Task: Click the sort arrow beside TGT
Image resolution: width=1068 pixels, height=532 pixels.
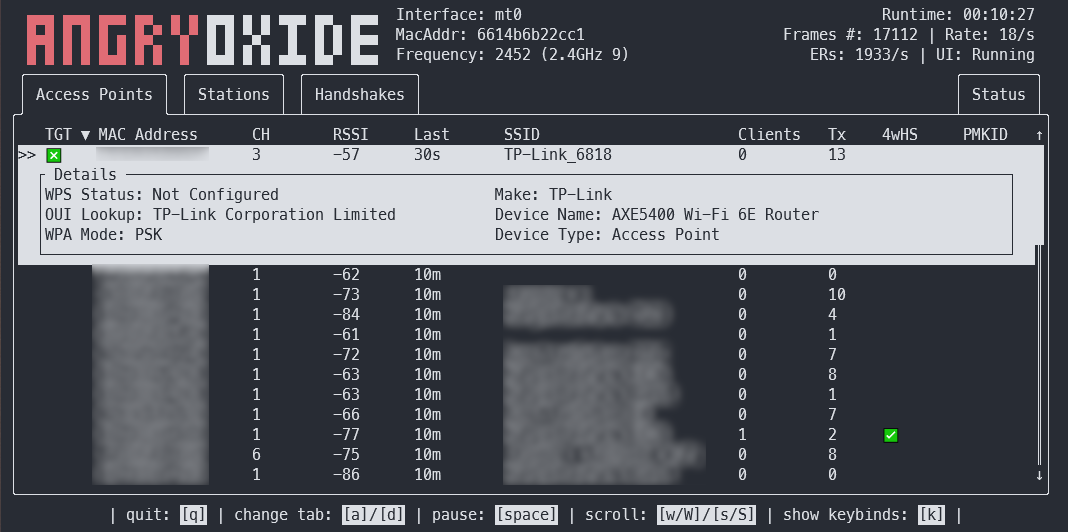Action: pos(85,135)
